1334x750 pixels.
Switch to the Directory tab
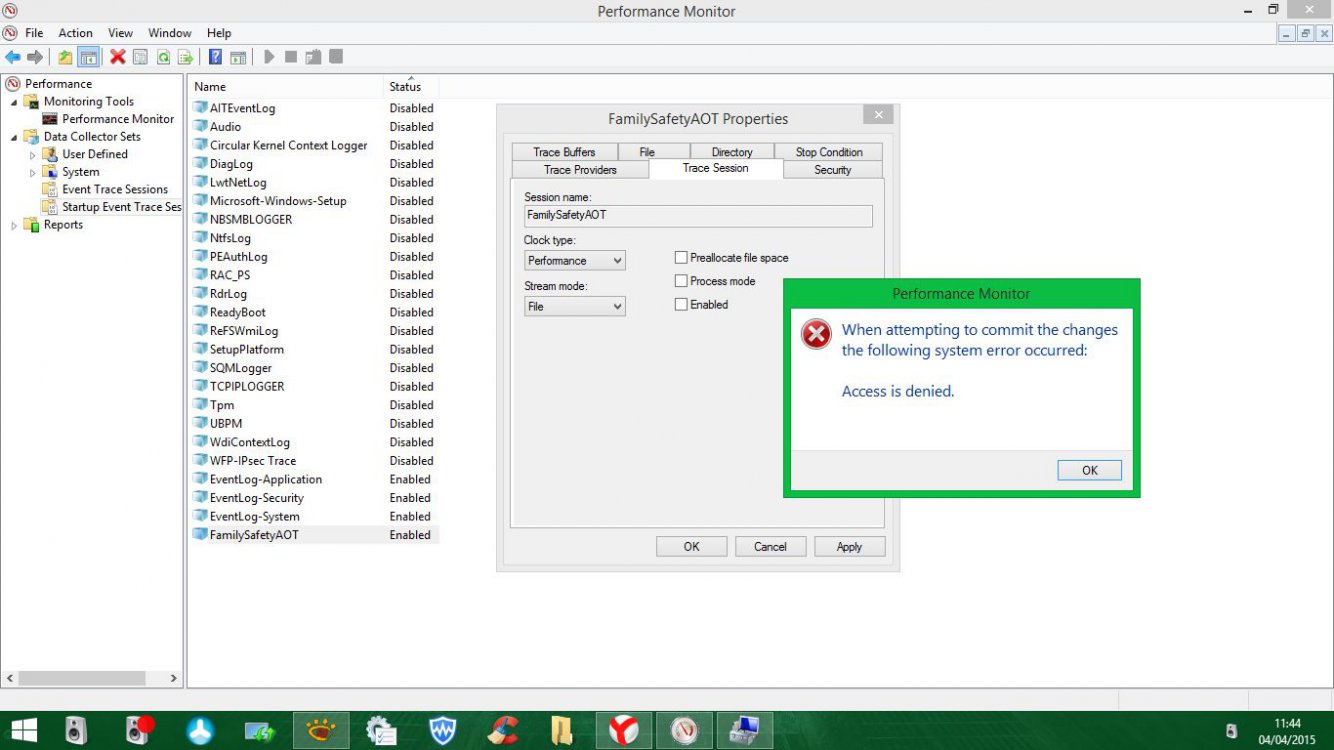pyautogui.click(x=732, y=152)
